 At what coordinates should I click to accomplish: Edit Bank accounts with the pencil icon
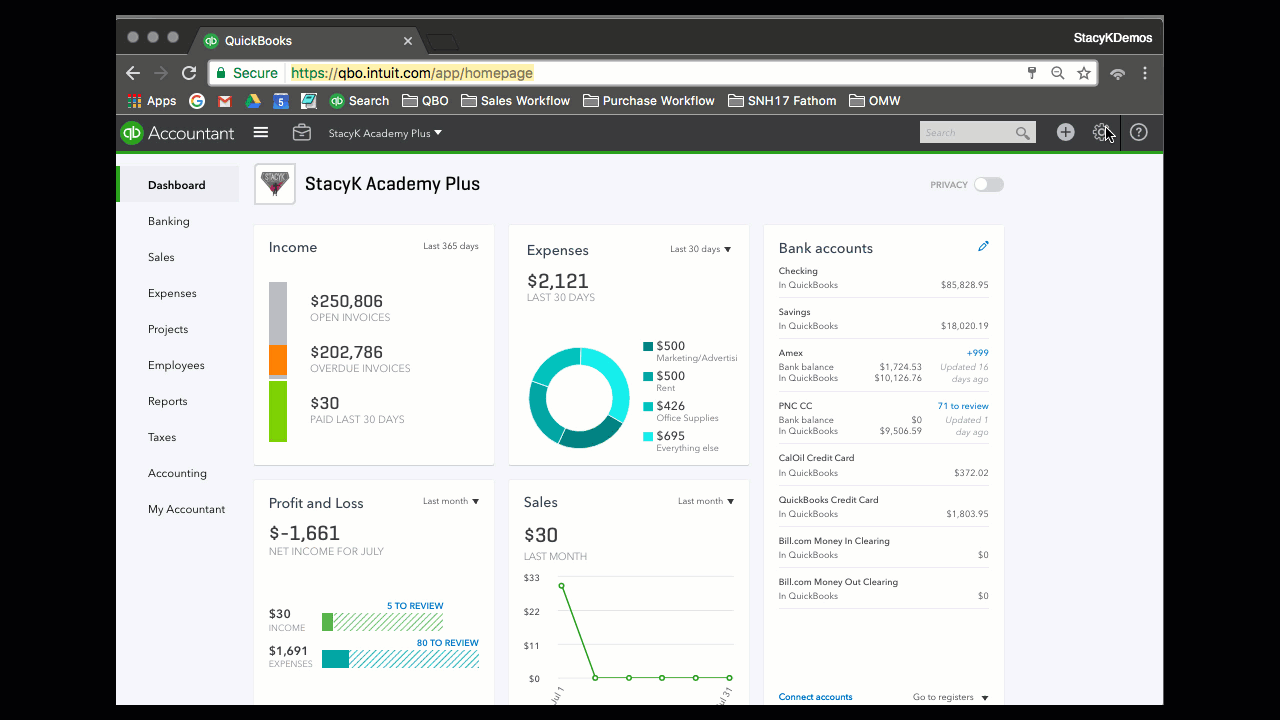[983, 245]
